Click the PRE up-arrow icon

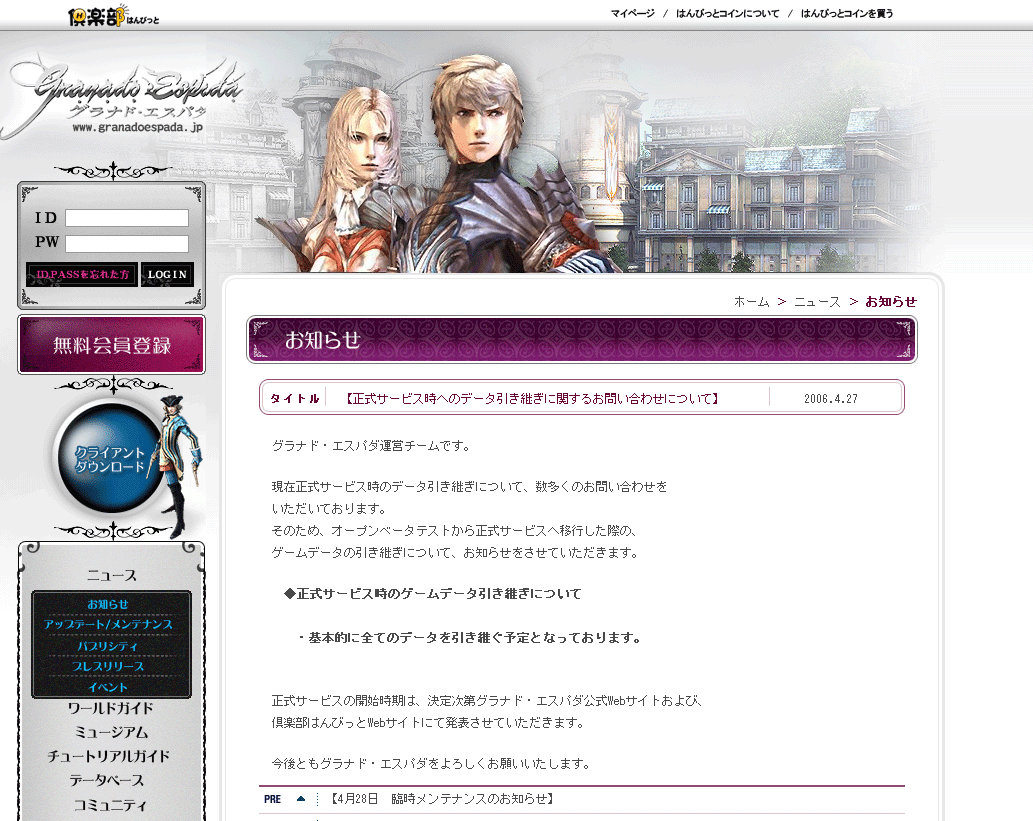301,799
